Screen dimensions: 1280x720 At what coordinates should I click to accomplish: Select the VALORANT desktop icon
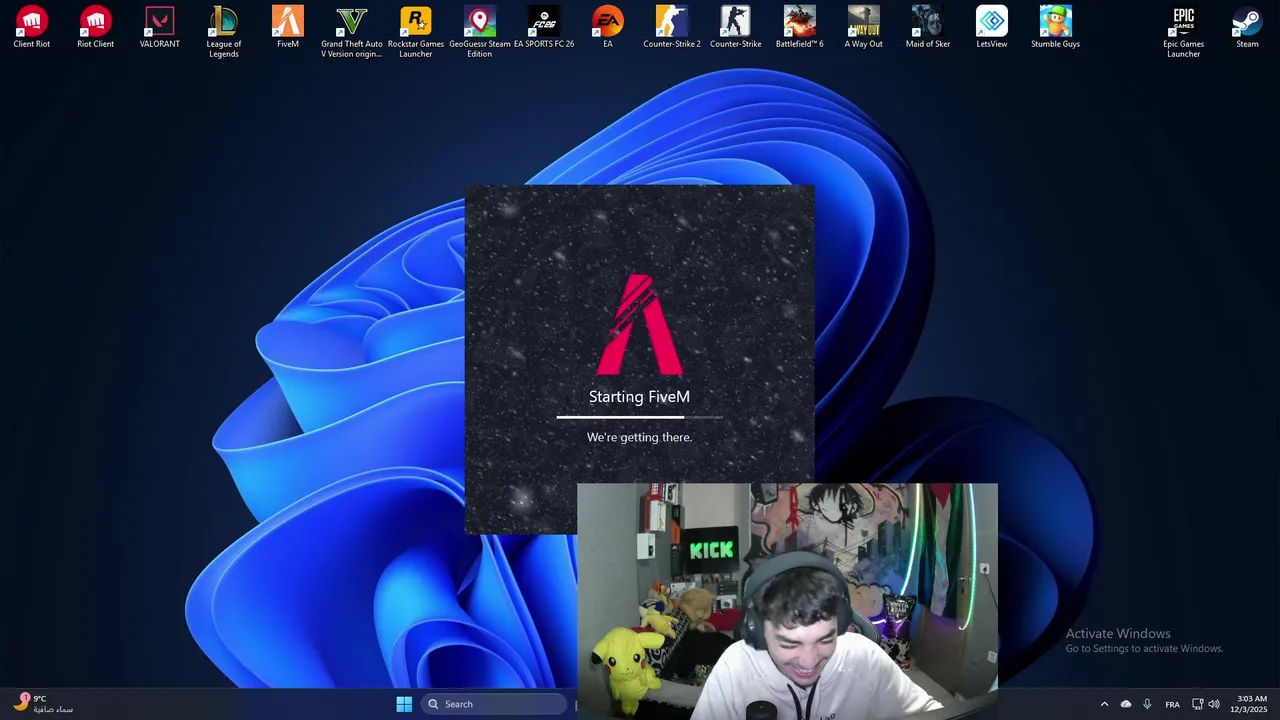pos(160,28)
